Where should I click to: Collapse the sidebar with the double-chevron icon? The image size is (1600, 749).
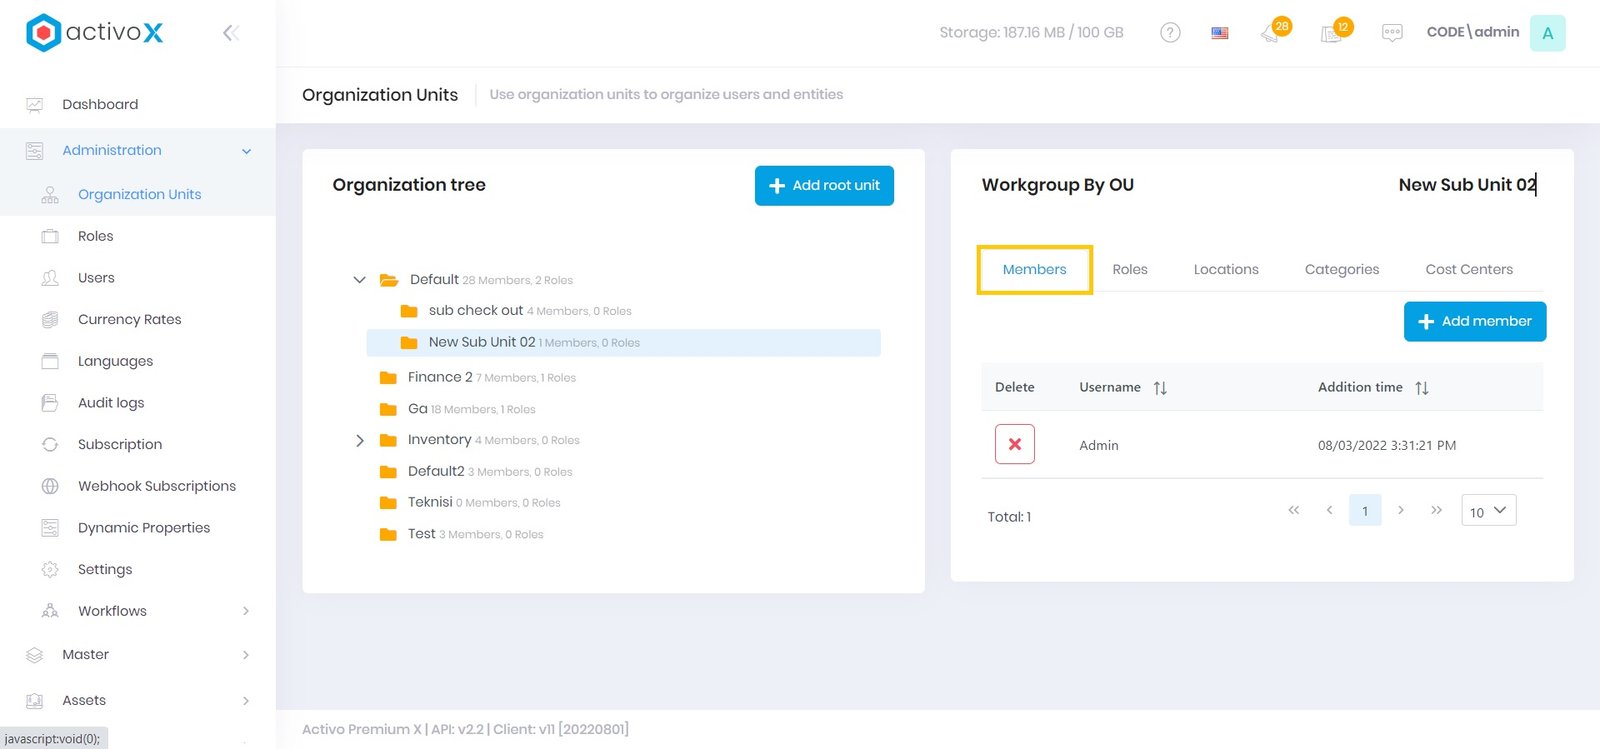(x=230, y=33)
